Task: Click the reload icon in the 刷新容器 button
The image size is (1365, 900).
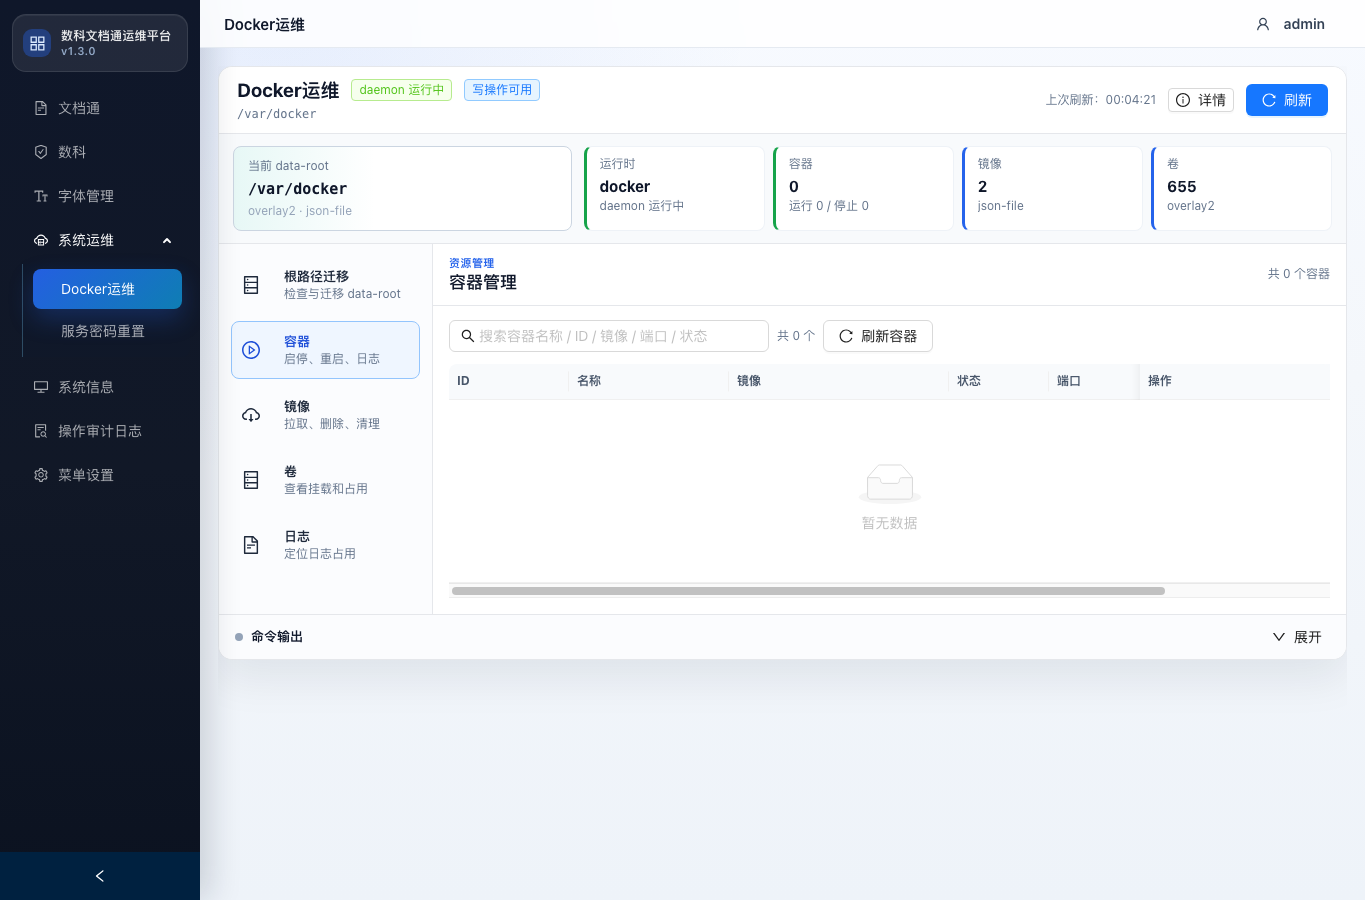Action: pyautogui.click(x=846, y=336)
